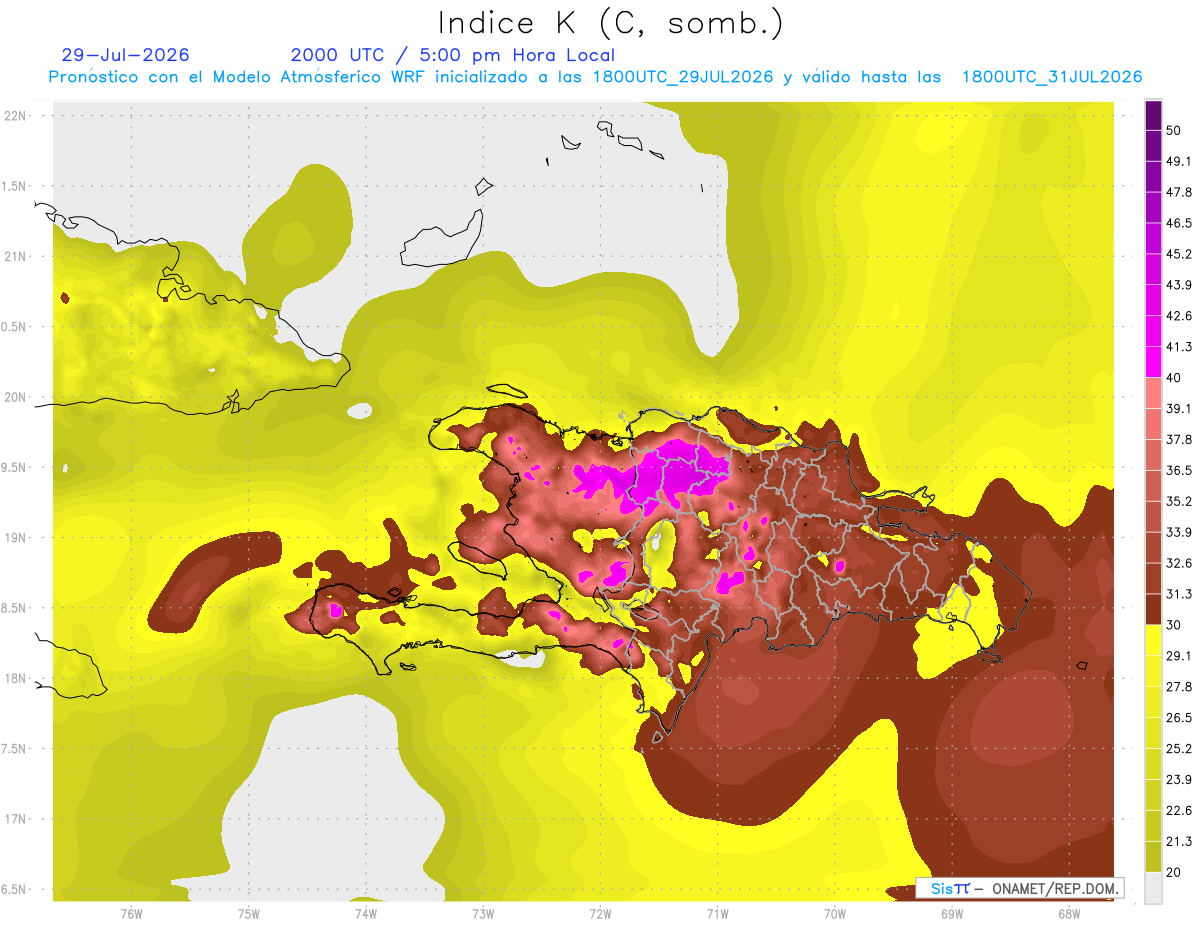The height and width of the screenshot is (927, 1200).
Task: Click the 20N latitude axis label
Action: (x=15, y=397)
